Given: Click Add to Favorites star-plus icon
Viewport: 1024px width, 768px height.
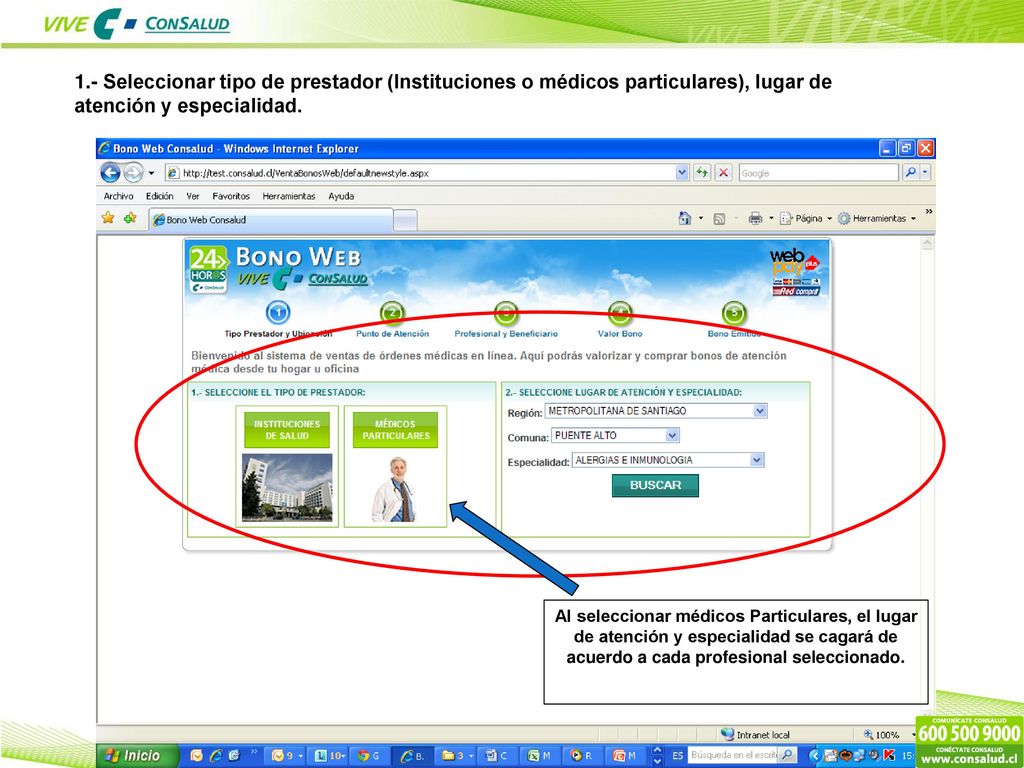Looking at the screenshot, I should [130, 218].
